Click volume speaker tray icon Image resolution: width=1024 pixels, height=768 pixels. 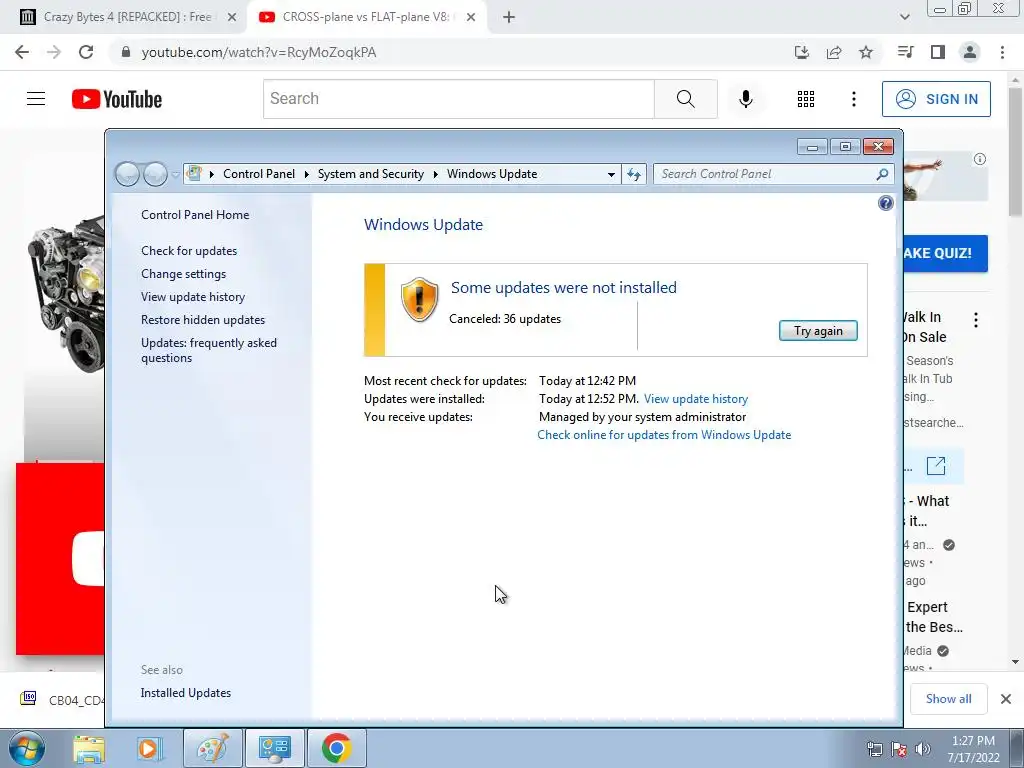(x=923, y=749)
